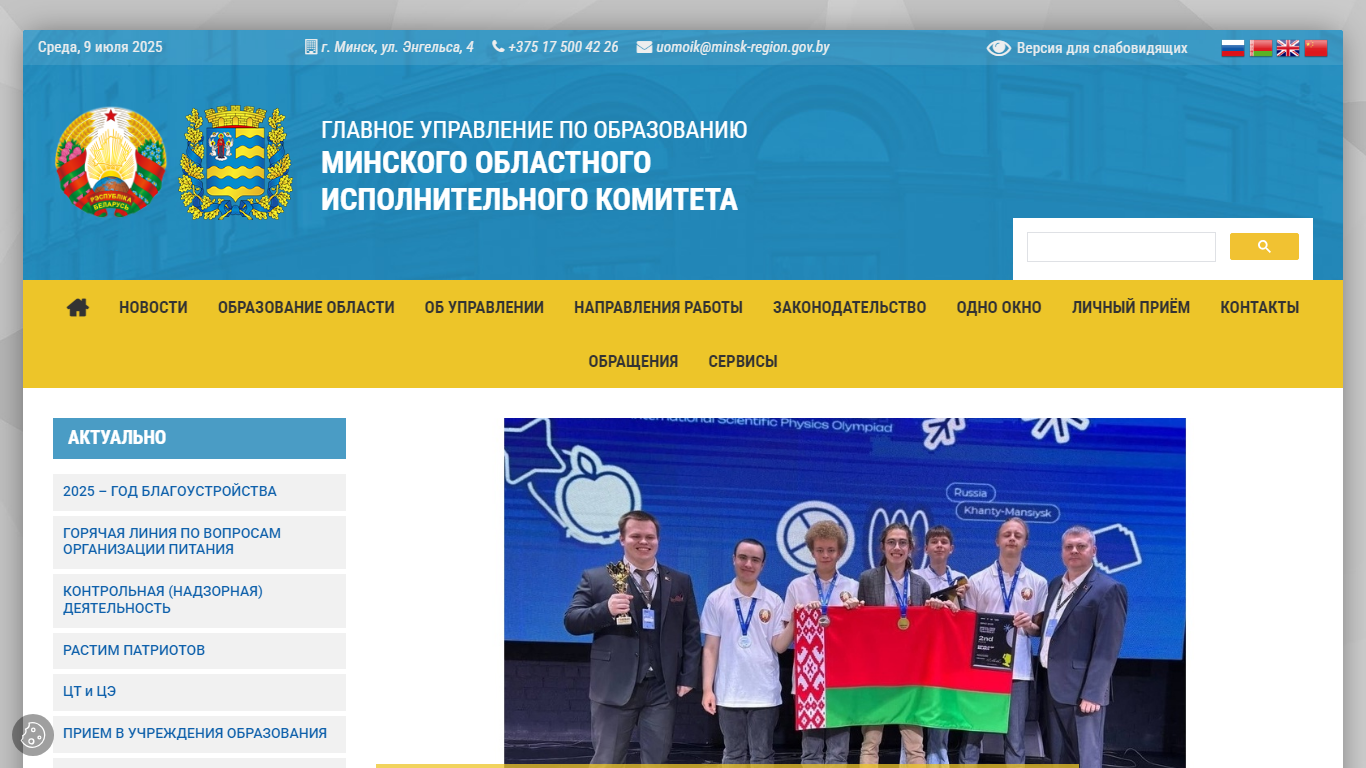Click the Minsk region coat of arms
Image resolution: width=1366 pixels, height=768 pixels.
[235, 163]
